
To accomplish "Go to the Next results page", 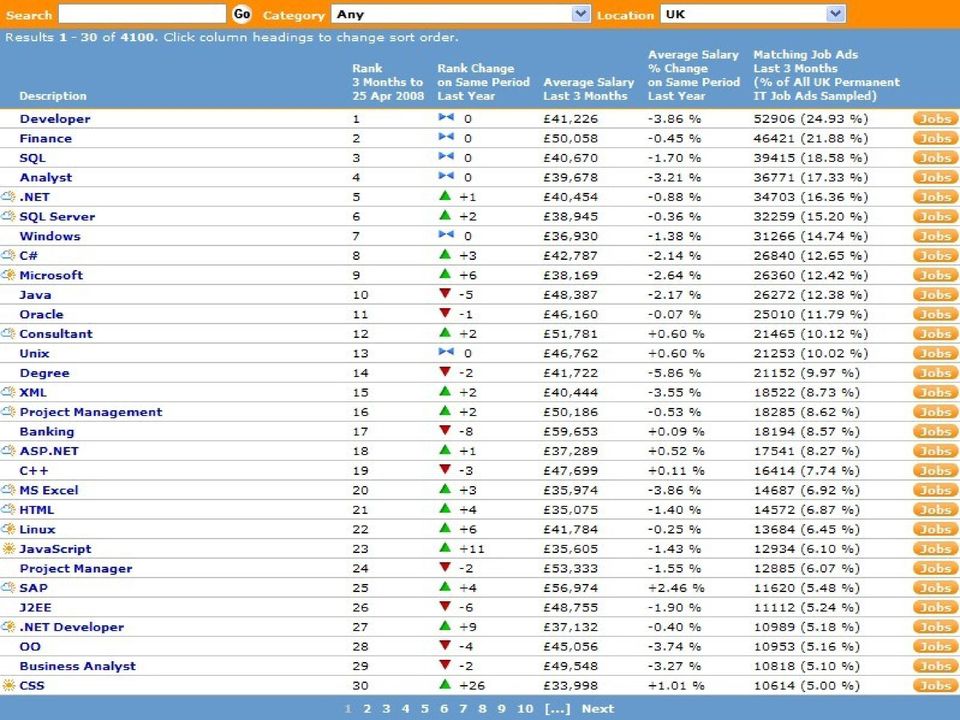I will pos(598,708).
